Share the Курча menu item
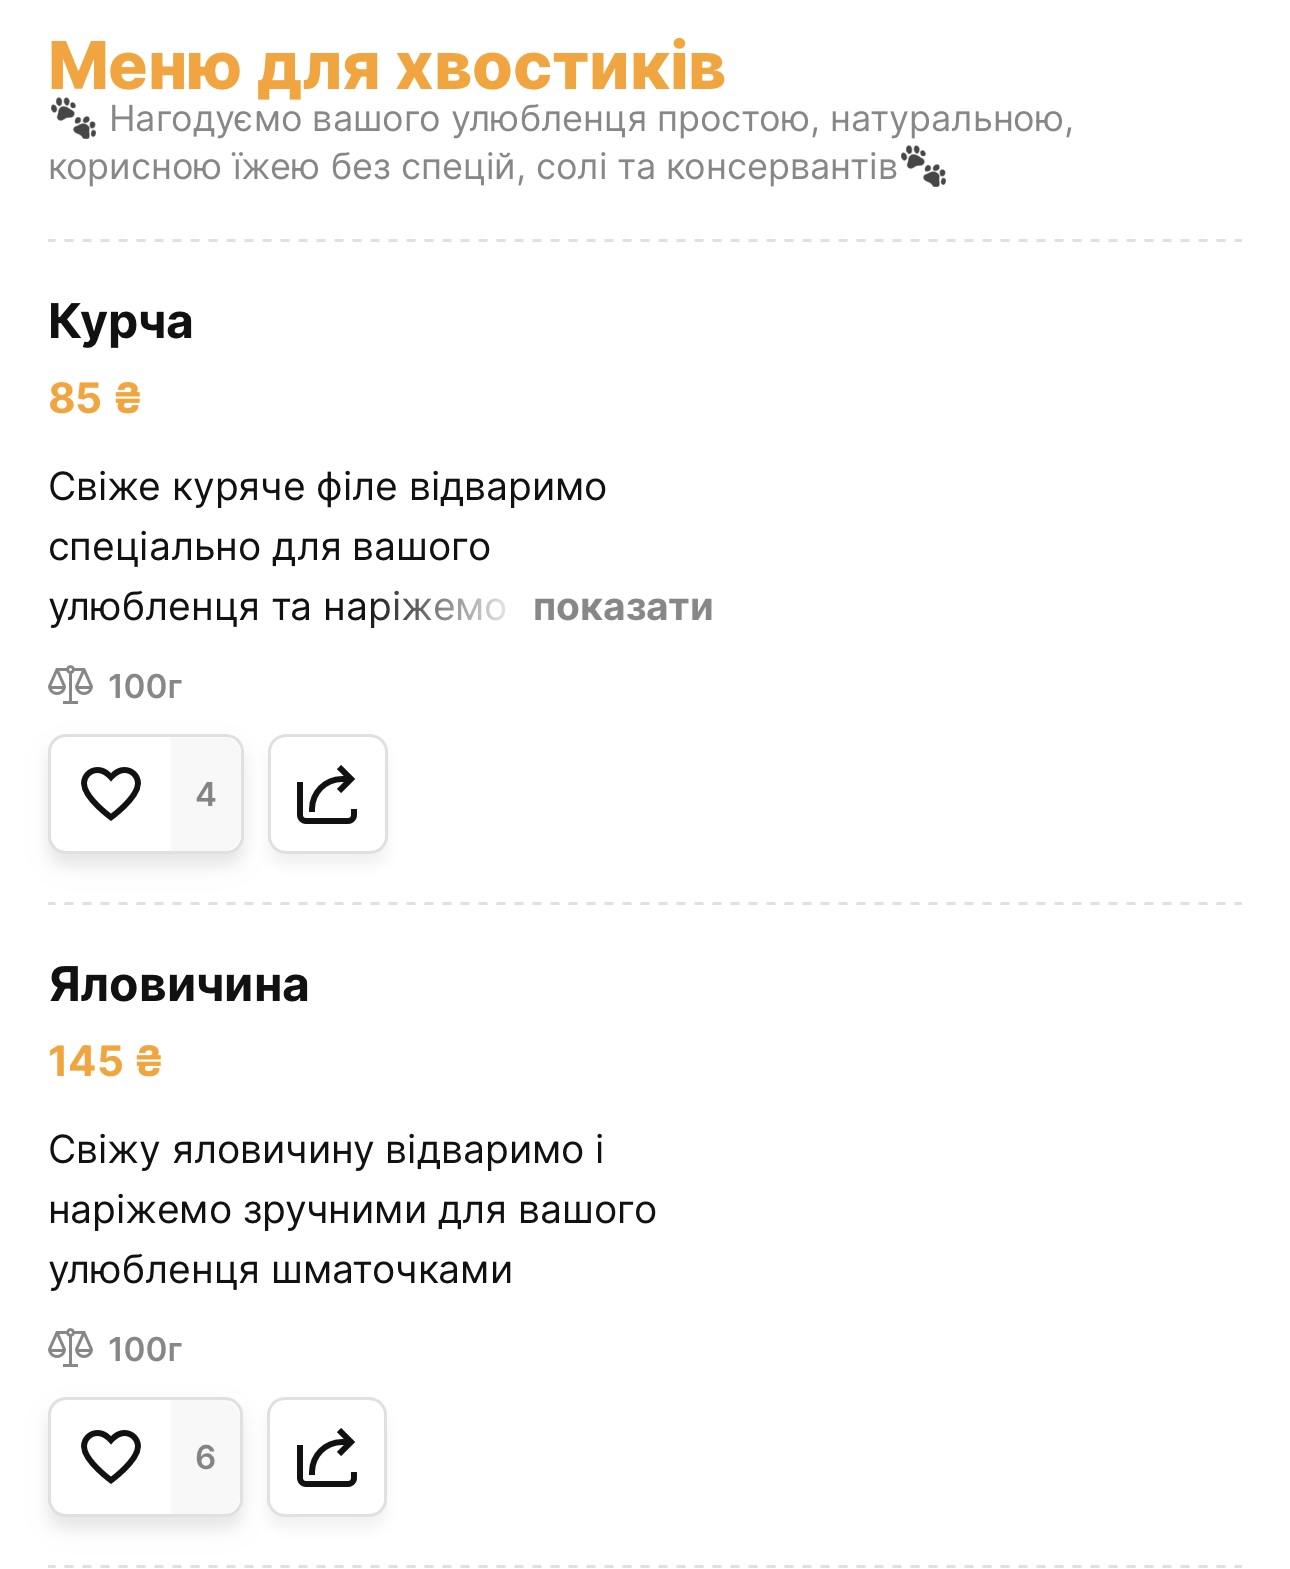This screenshot has height=1569, width=1290. (x=328, y=794)
